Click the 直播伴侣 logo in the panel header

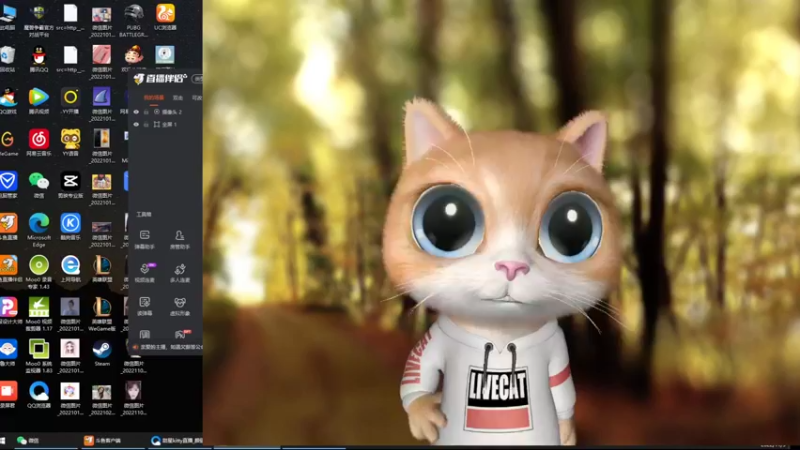pyautogui.click(x=160, y=79)
